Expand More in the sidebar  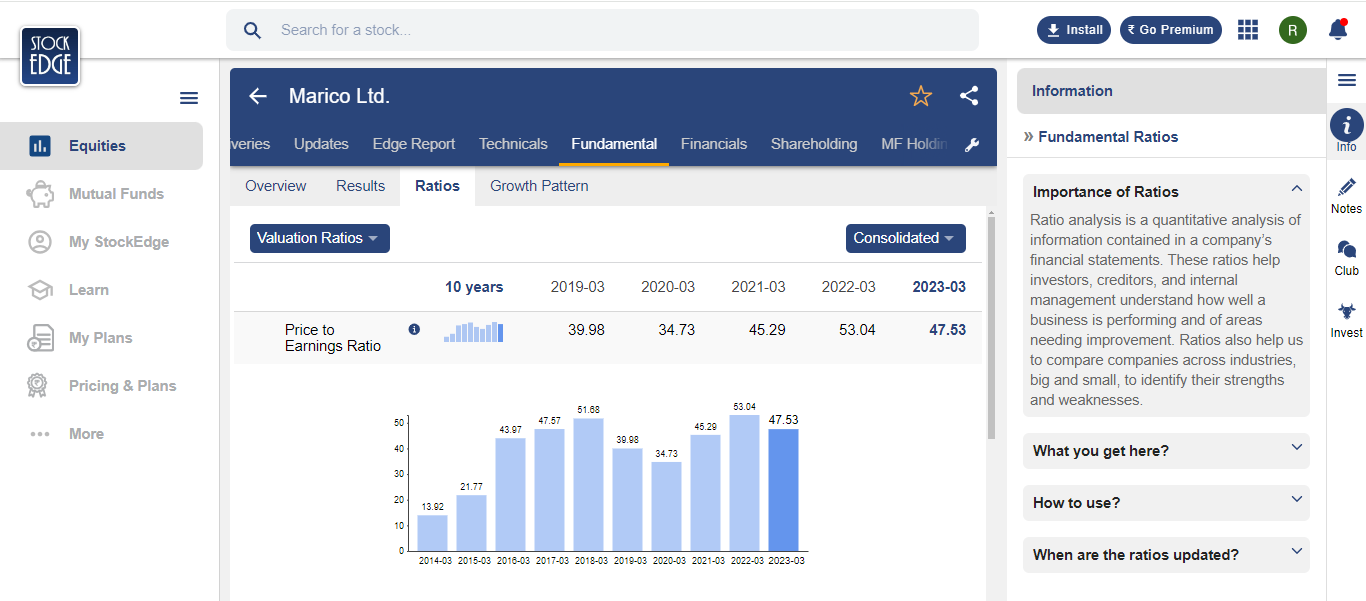point(101,434)
